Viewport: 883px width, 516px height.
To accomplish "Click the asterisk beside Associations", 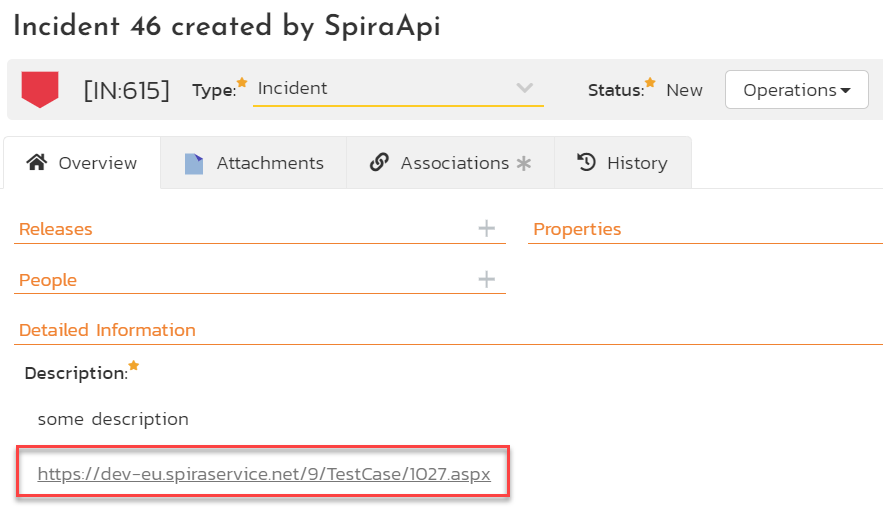I will click(x=523, y=163).
